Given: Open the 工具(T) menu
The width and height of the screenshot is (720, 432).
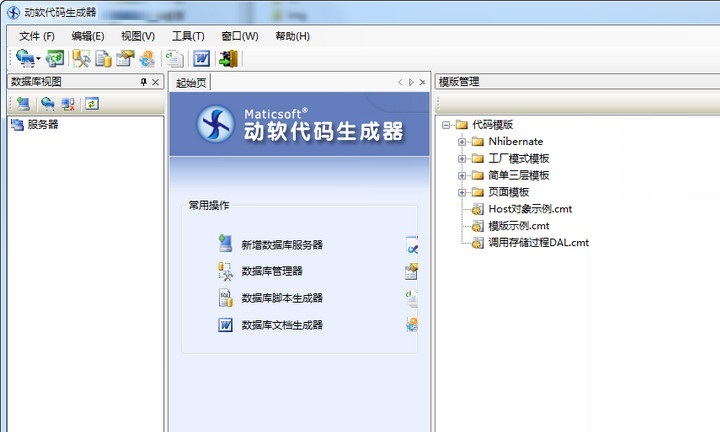Looking at the screenshot, I should (x=188, y=36).
